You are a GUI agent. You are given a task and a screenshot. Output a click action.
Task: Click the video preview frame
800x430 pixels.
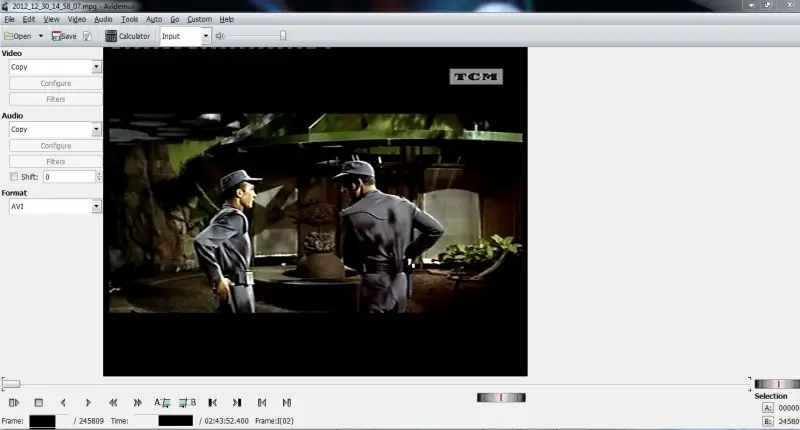coord(315,212)
